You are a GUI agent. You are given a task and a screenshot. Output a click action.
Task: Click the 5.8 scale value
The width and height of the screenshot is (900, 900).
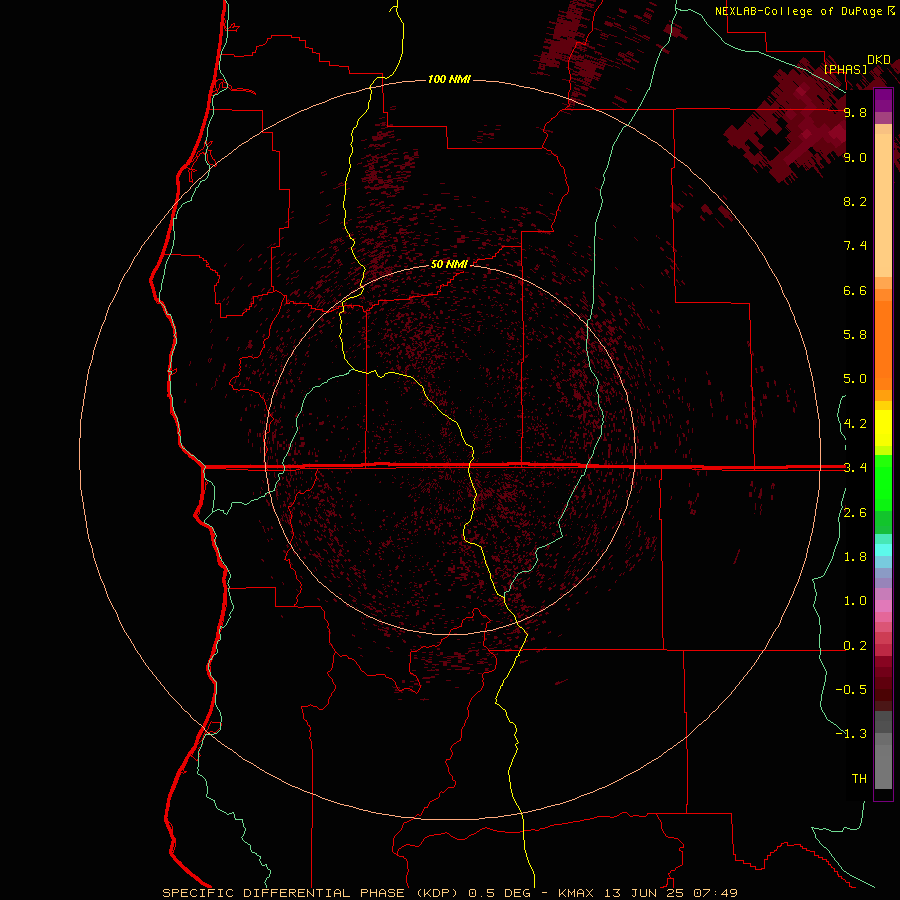[x=855, y=335]
